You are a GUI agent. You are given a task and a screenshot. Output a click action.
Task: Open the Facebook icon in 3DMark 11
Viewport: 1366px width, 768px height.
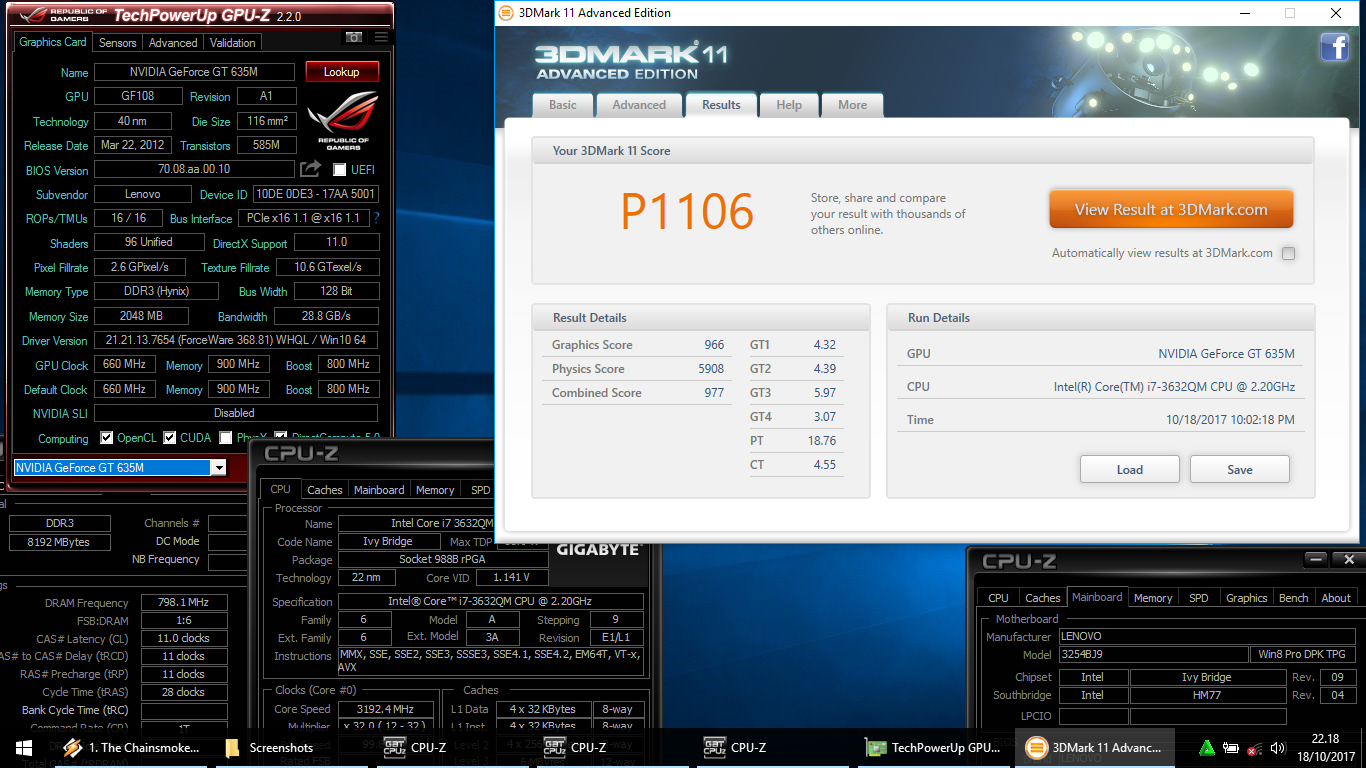pyautogui.click(x=1335, y=47)
